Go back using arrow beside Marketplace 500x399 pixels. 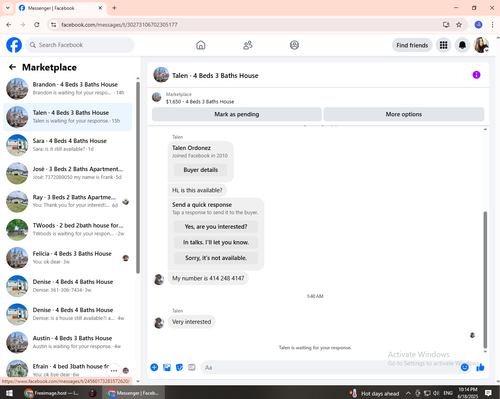tap(13, 67)
